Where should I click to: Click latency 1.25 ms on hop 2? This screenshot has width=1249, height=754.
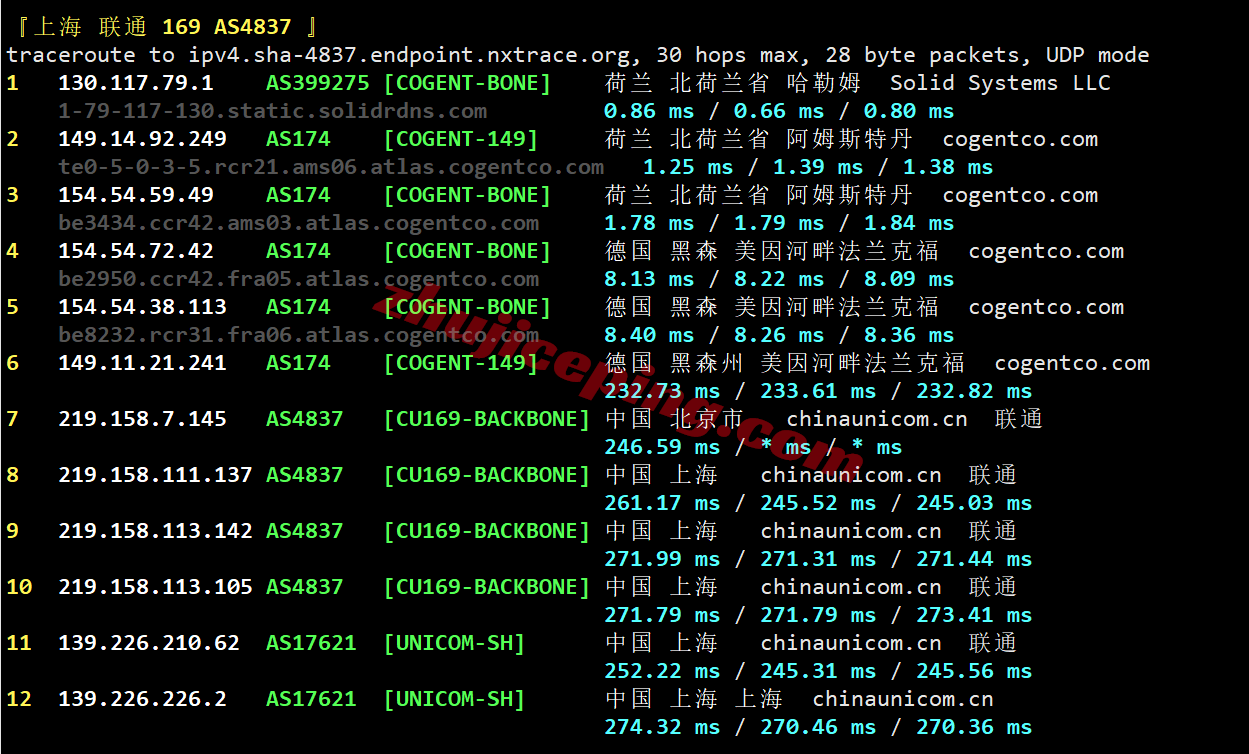click(x=688, y=167)
